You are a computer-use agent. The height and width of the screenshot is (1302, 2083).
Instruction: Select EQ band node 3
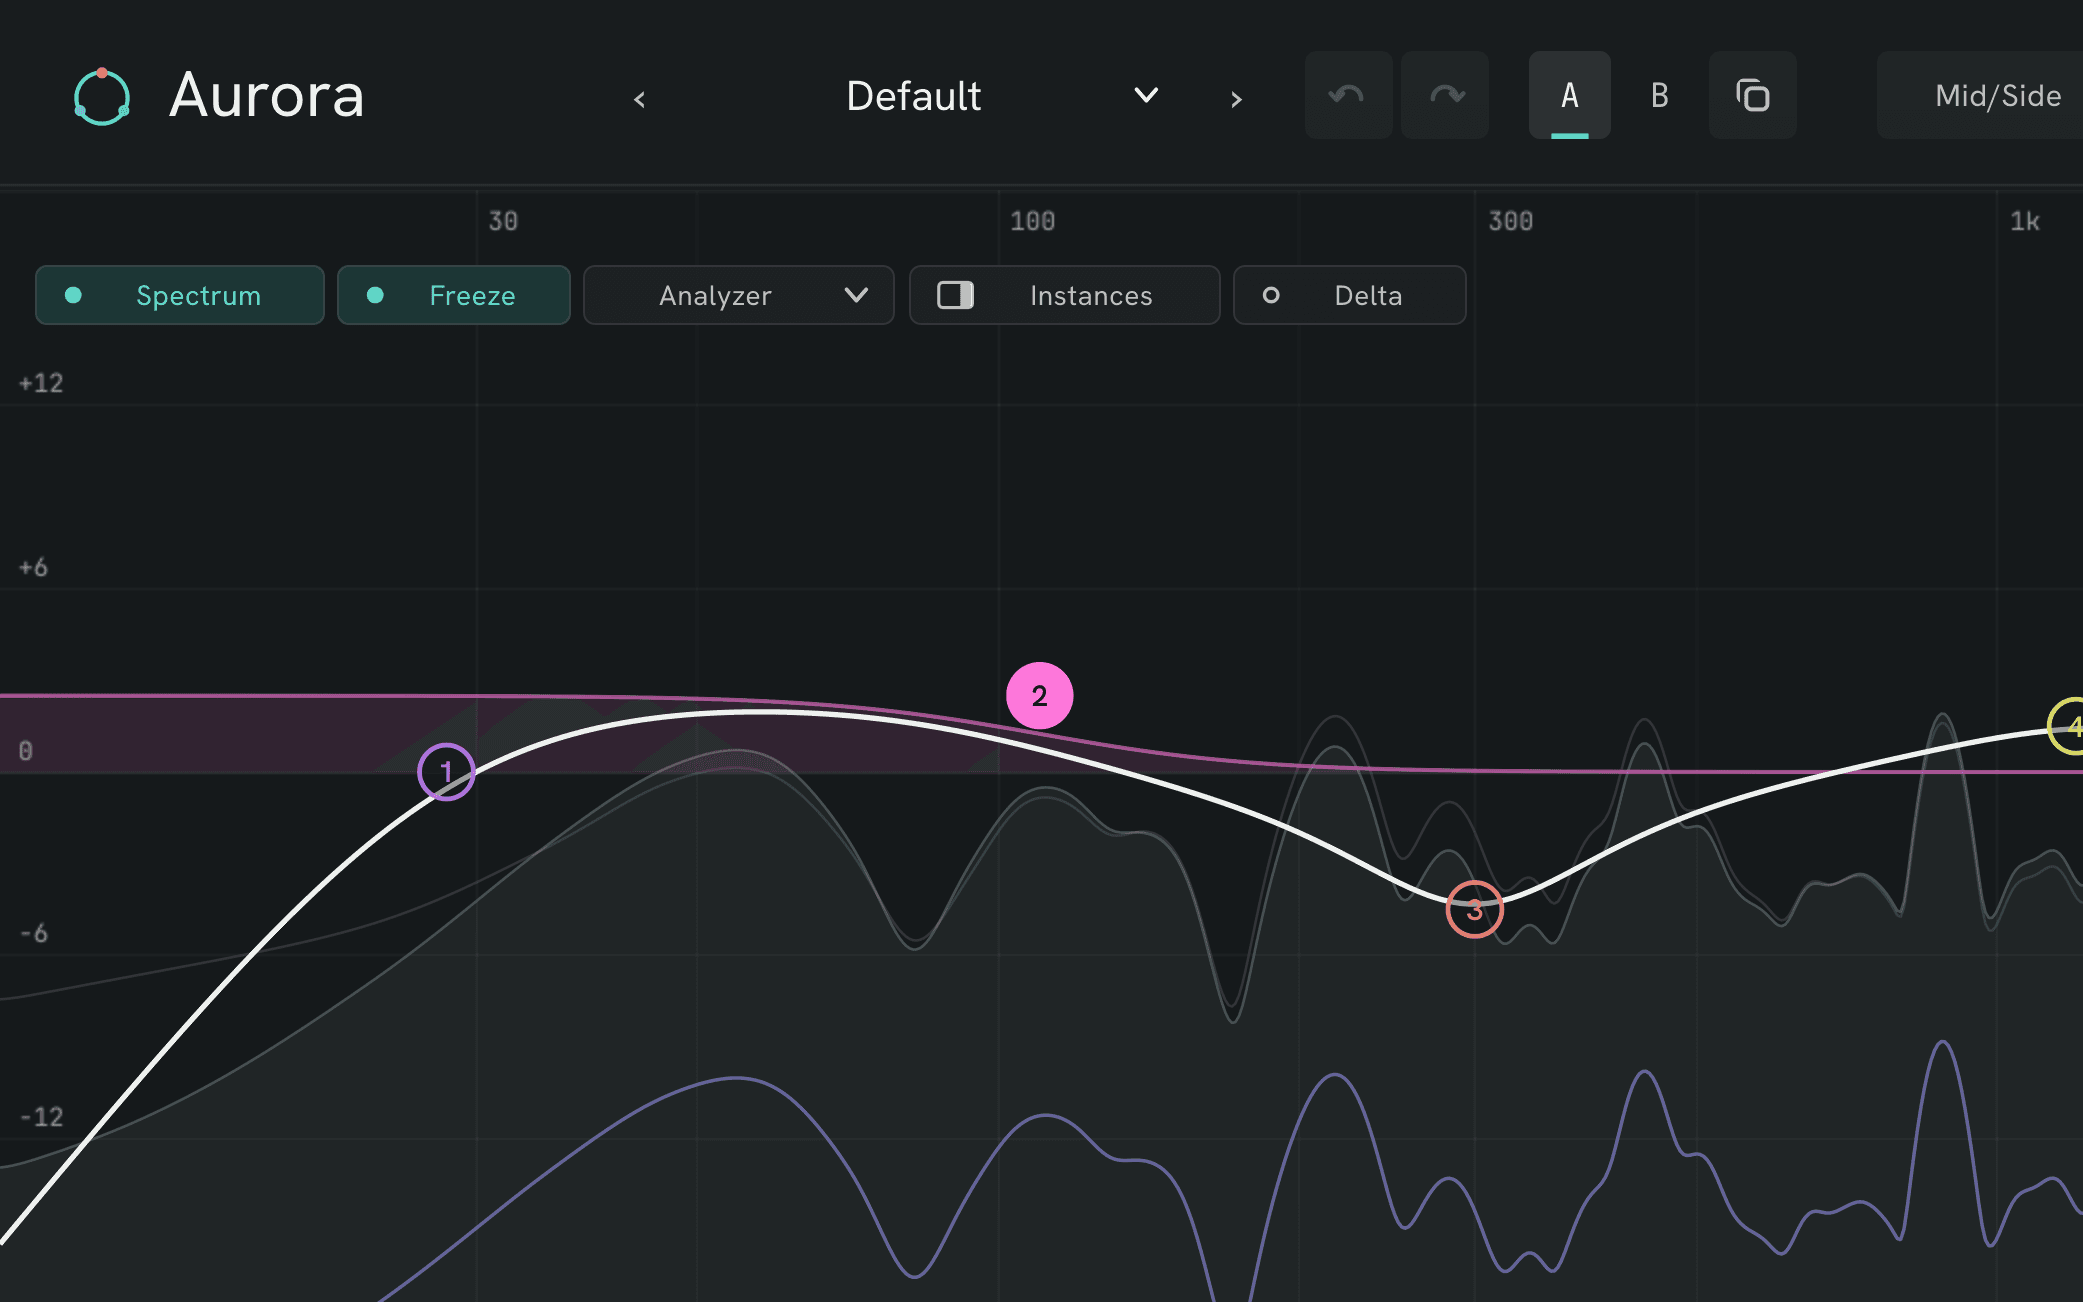point(1474,909)
